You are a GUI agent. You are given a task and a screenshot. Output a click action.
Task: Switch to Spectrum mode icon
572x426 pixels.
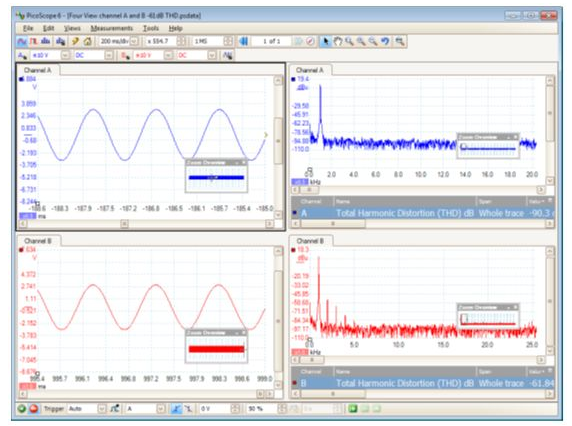pos(46,41)
